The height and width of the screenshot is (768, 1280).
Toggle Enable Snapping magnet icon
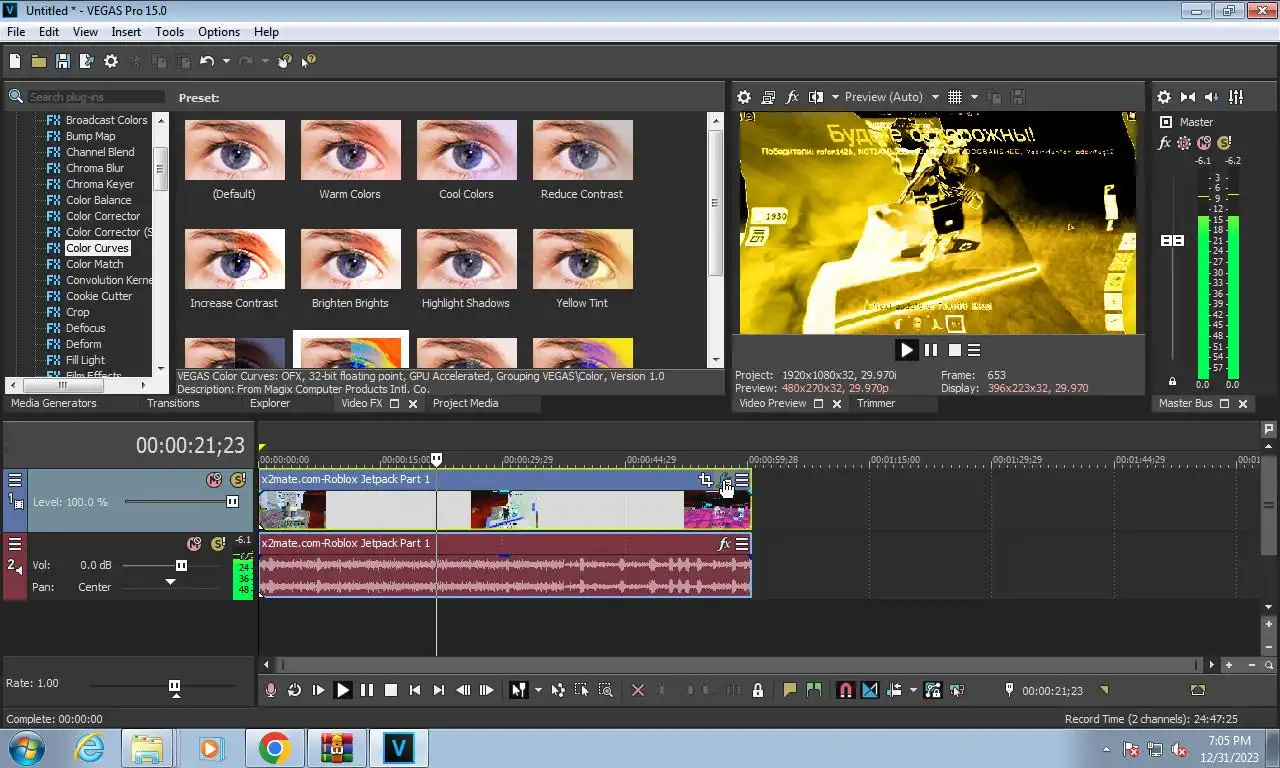tap(845, 690)
